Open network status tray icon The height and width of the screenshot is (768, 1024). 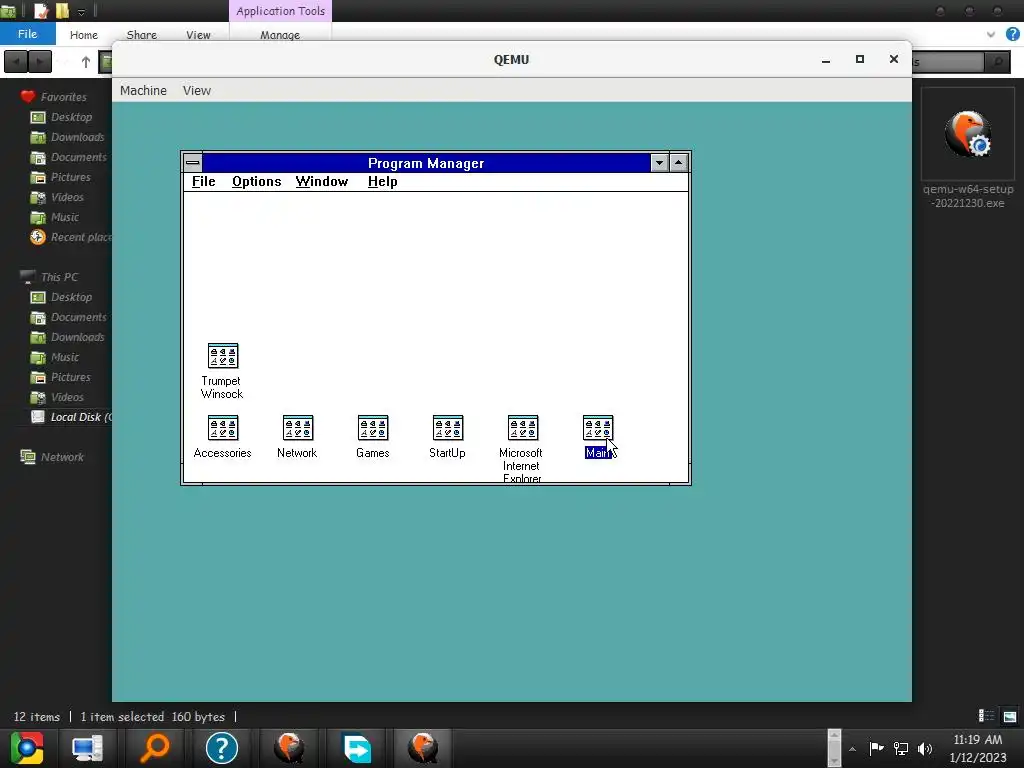[901, 748]
